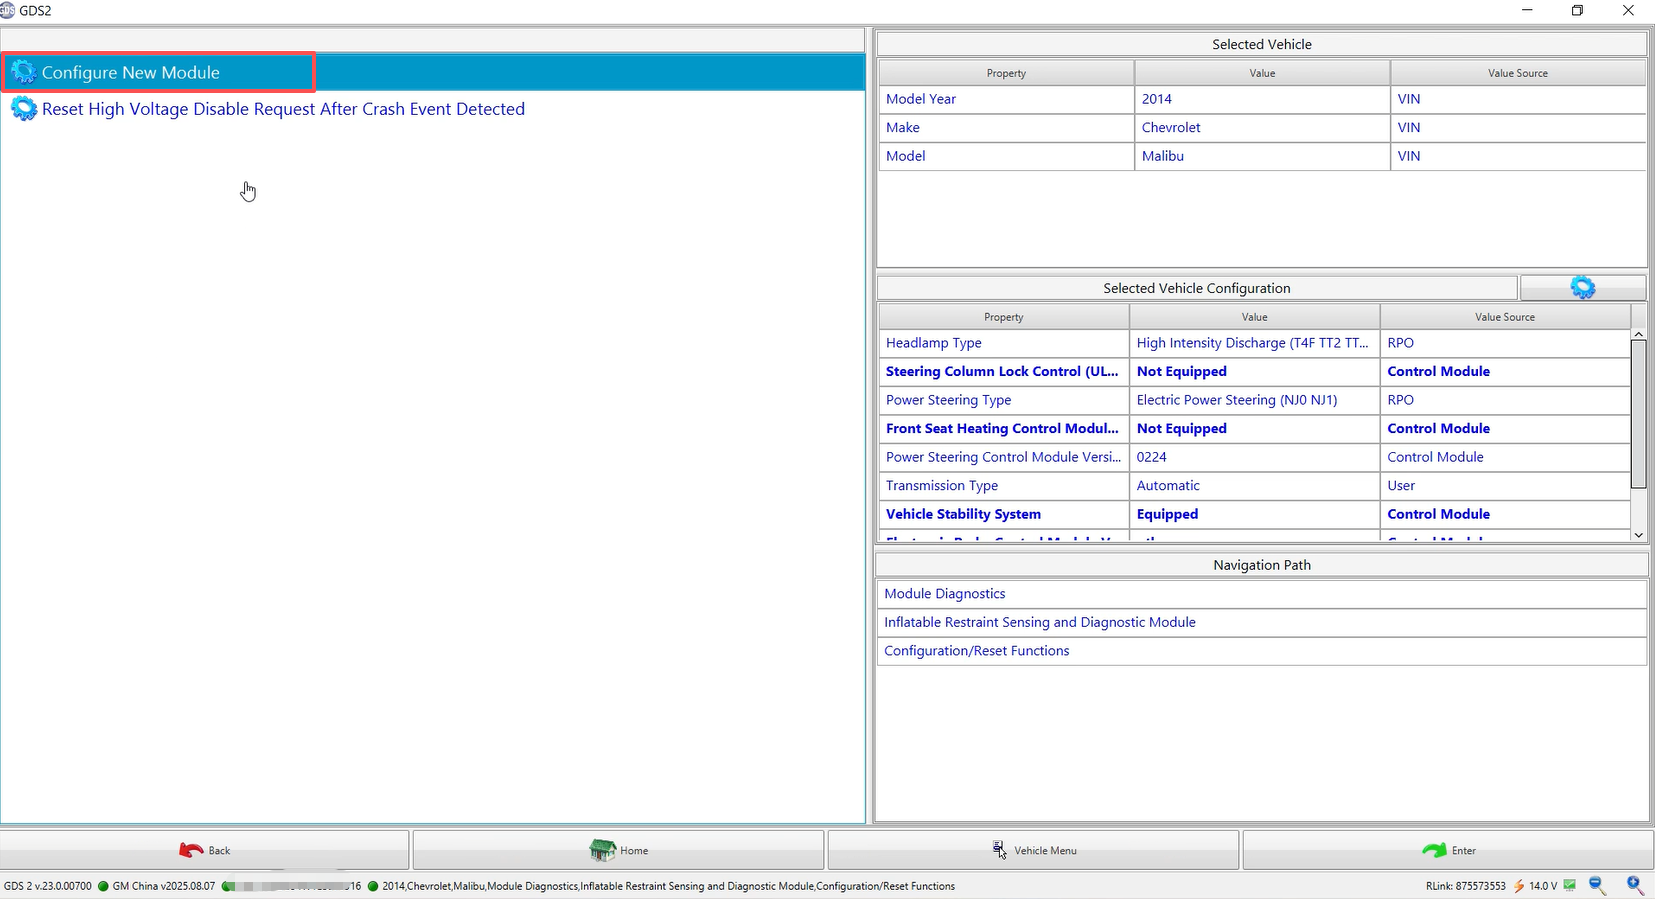Viewport: 1655px width, 899px height.
Task: Click the gear button next to Selected Vehicle Configuration
Action: 1582,288
